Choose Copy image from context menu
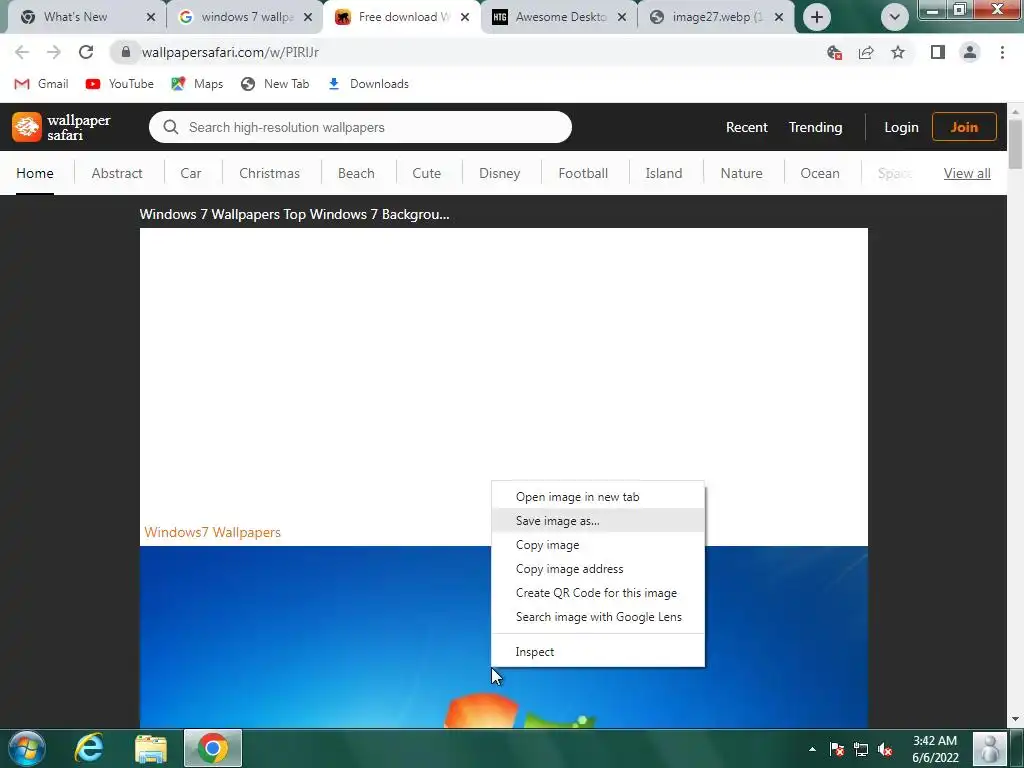Viewport: 1024px width, 768px height. pos(598,545)
